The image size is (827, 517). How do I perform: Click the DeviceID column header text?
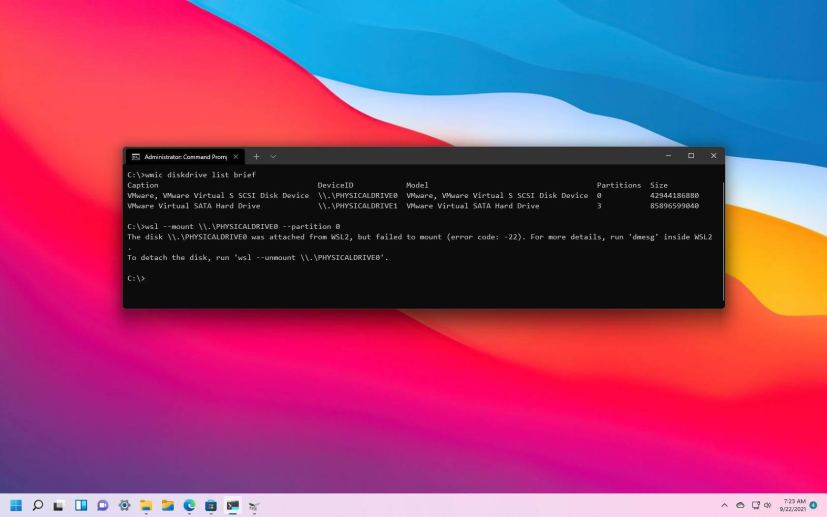[x=335, y=185]
